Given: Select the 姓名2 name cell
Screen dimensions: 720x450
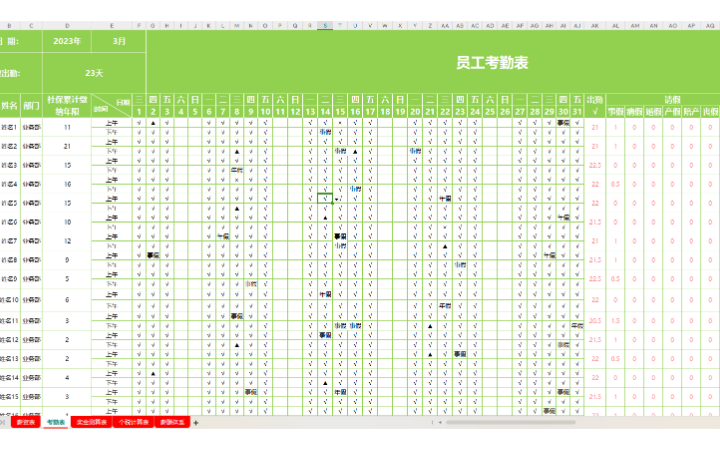Looking at the screenshot, I should (9, 146).
